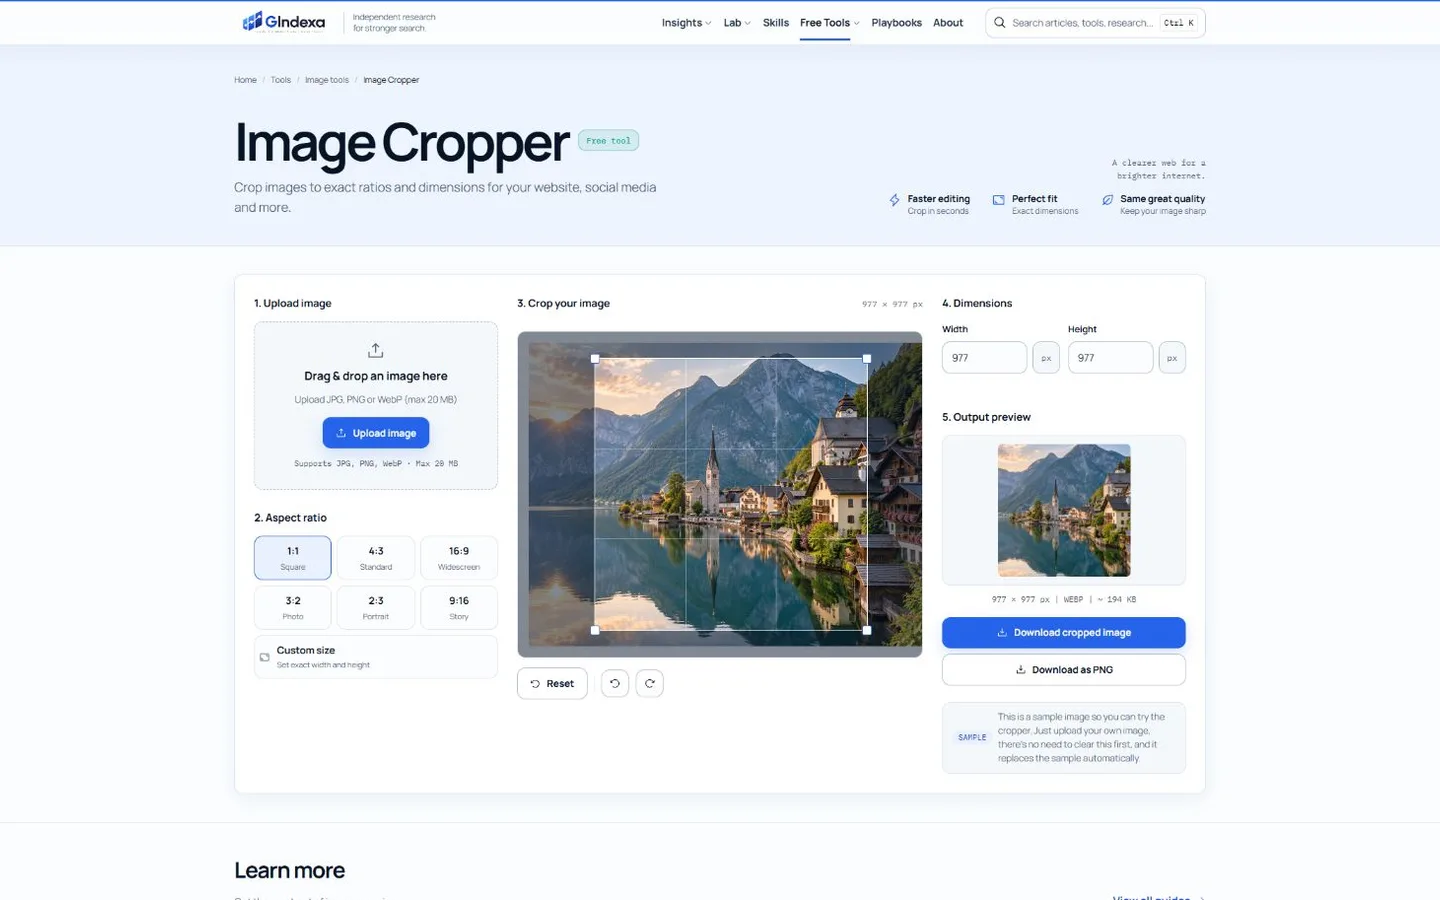Viewport: 1440px width, 900px height.
Task: Expand the Lab menu
Action: point(737,23)
